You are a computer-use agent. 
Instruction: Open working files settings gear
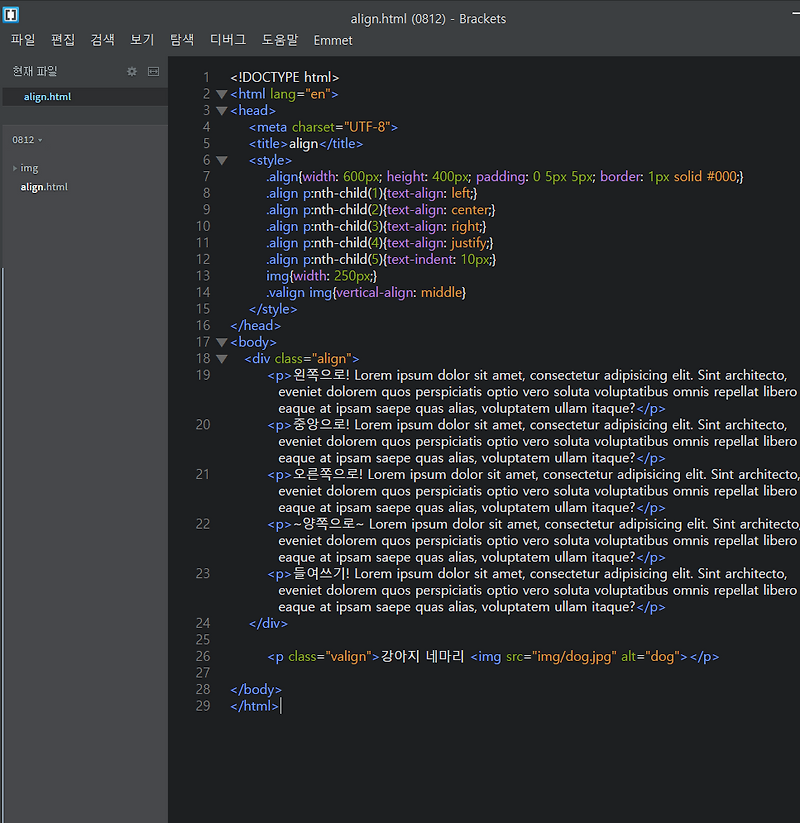click(x=132, y=71)
